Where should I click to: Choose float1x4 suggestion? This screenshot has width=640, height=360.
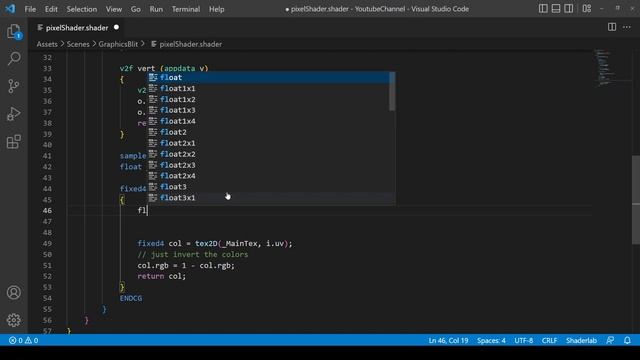[x=268, y=121]
